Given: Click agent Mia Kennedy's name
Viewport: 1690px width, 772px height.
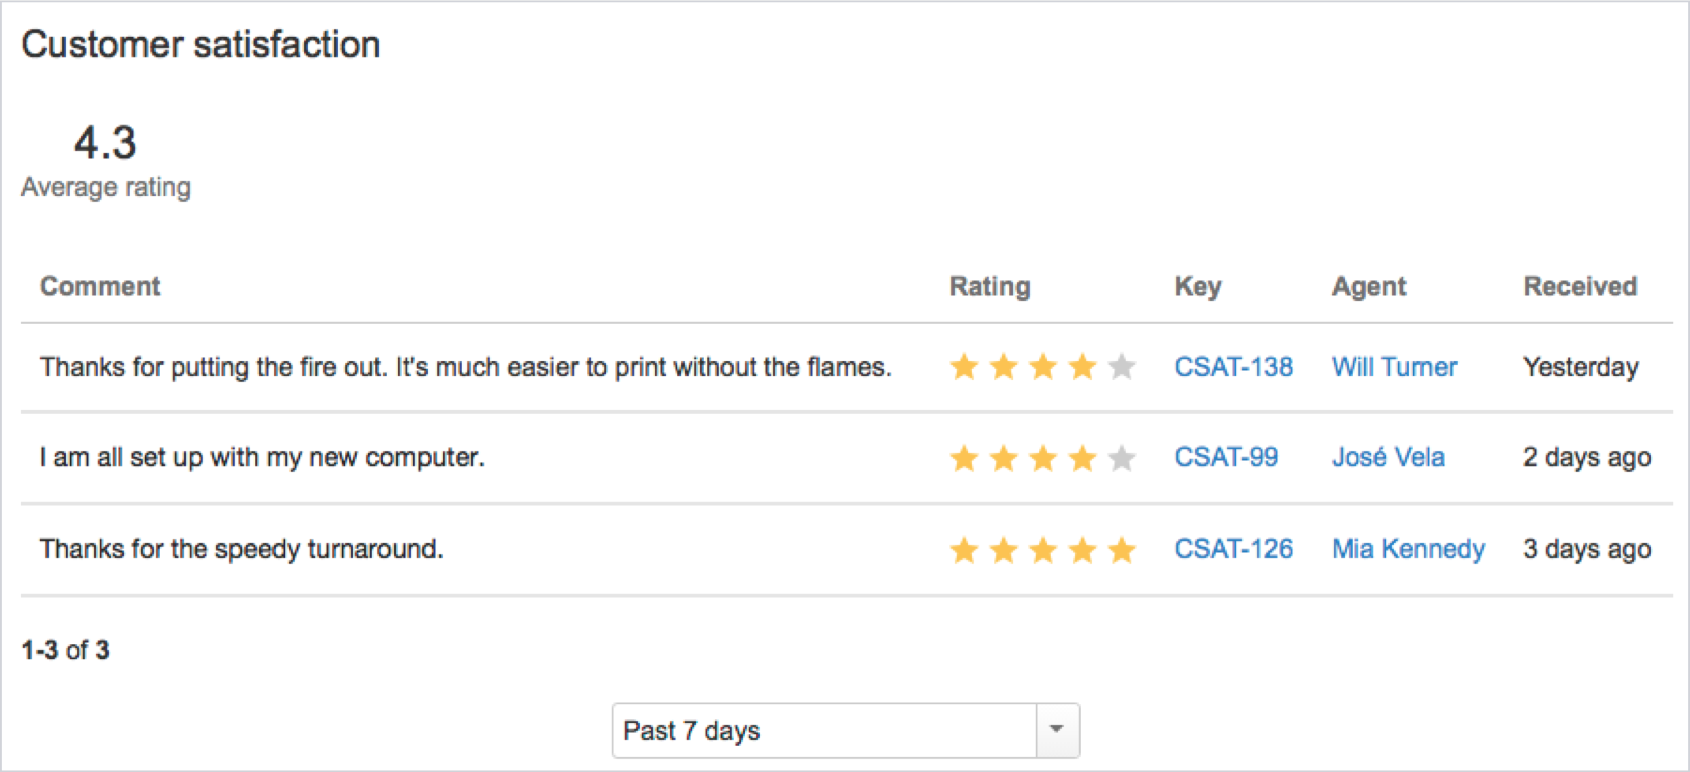Looking at the screenshot, I should (x=1407, y=549).
